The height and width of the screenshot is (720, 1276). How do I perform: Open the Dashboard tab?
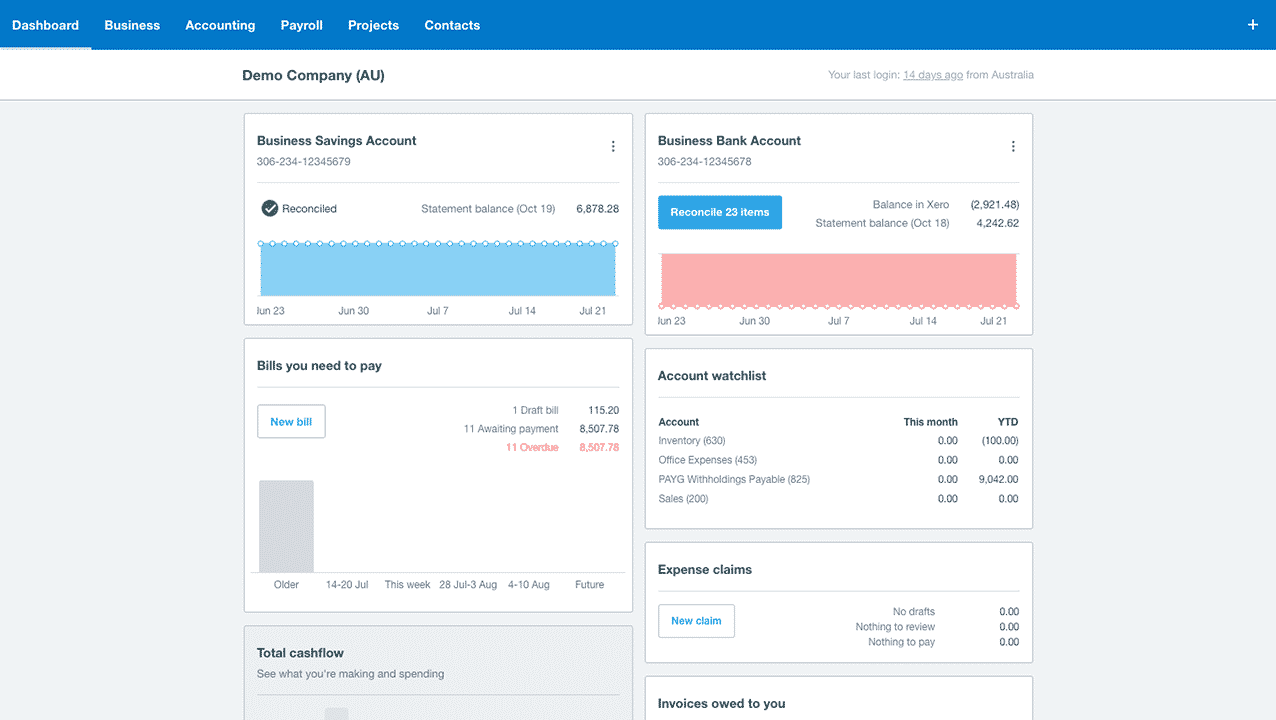[45, 25]
